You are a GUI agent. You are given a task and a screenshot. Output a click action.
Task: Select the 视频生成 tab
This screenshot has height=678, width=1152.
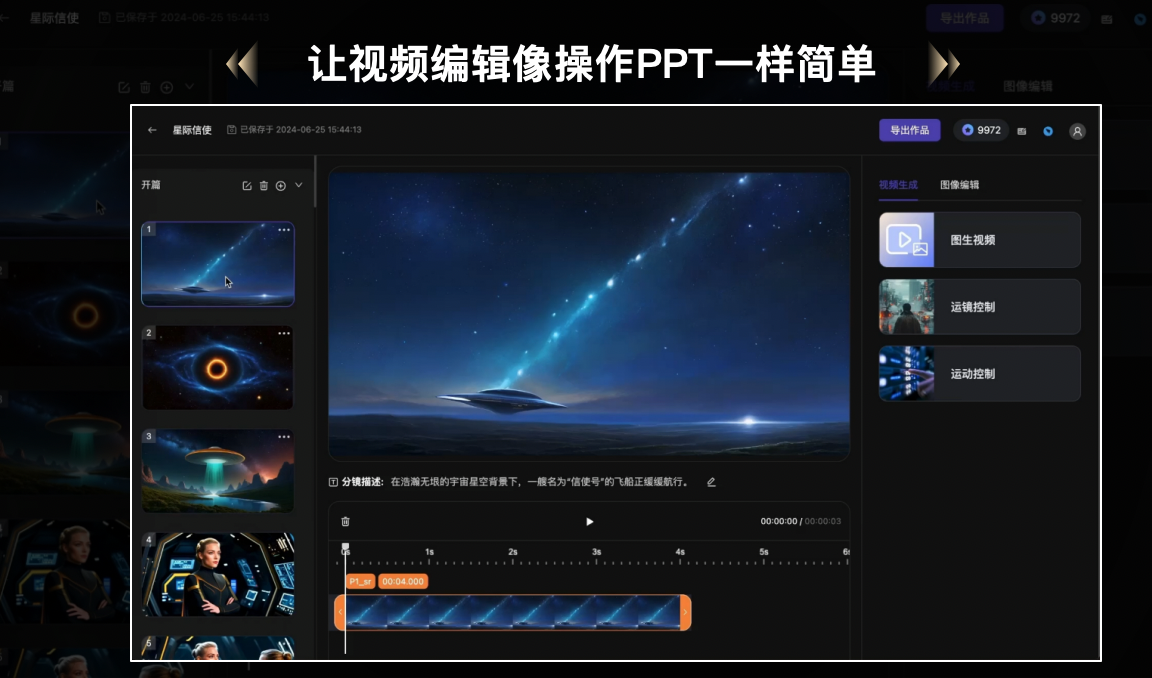[x=898, y=185]
